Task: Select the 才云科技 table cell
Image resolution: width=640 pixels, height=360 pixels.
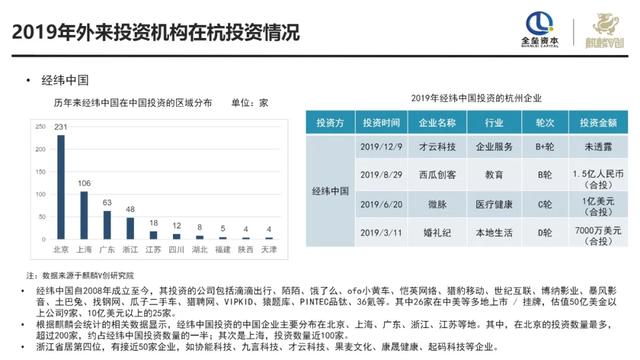Action: tap(437, 147)
